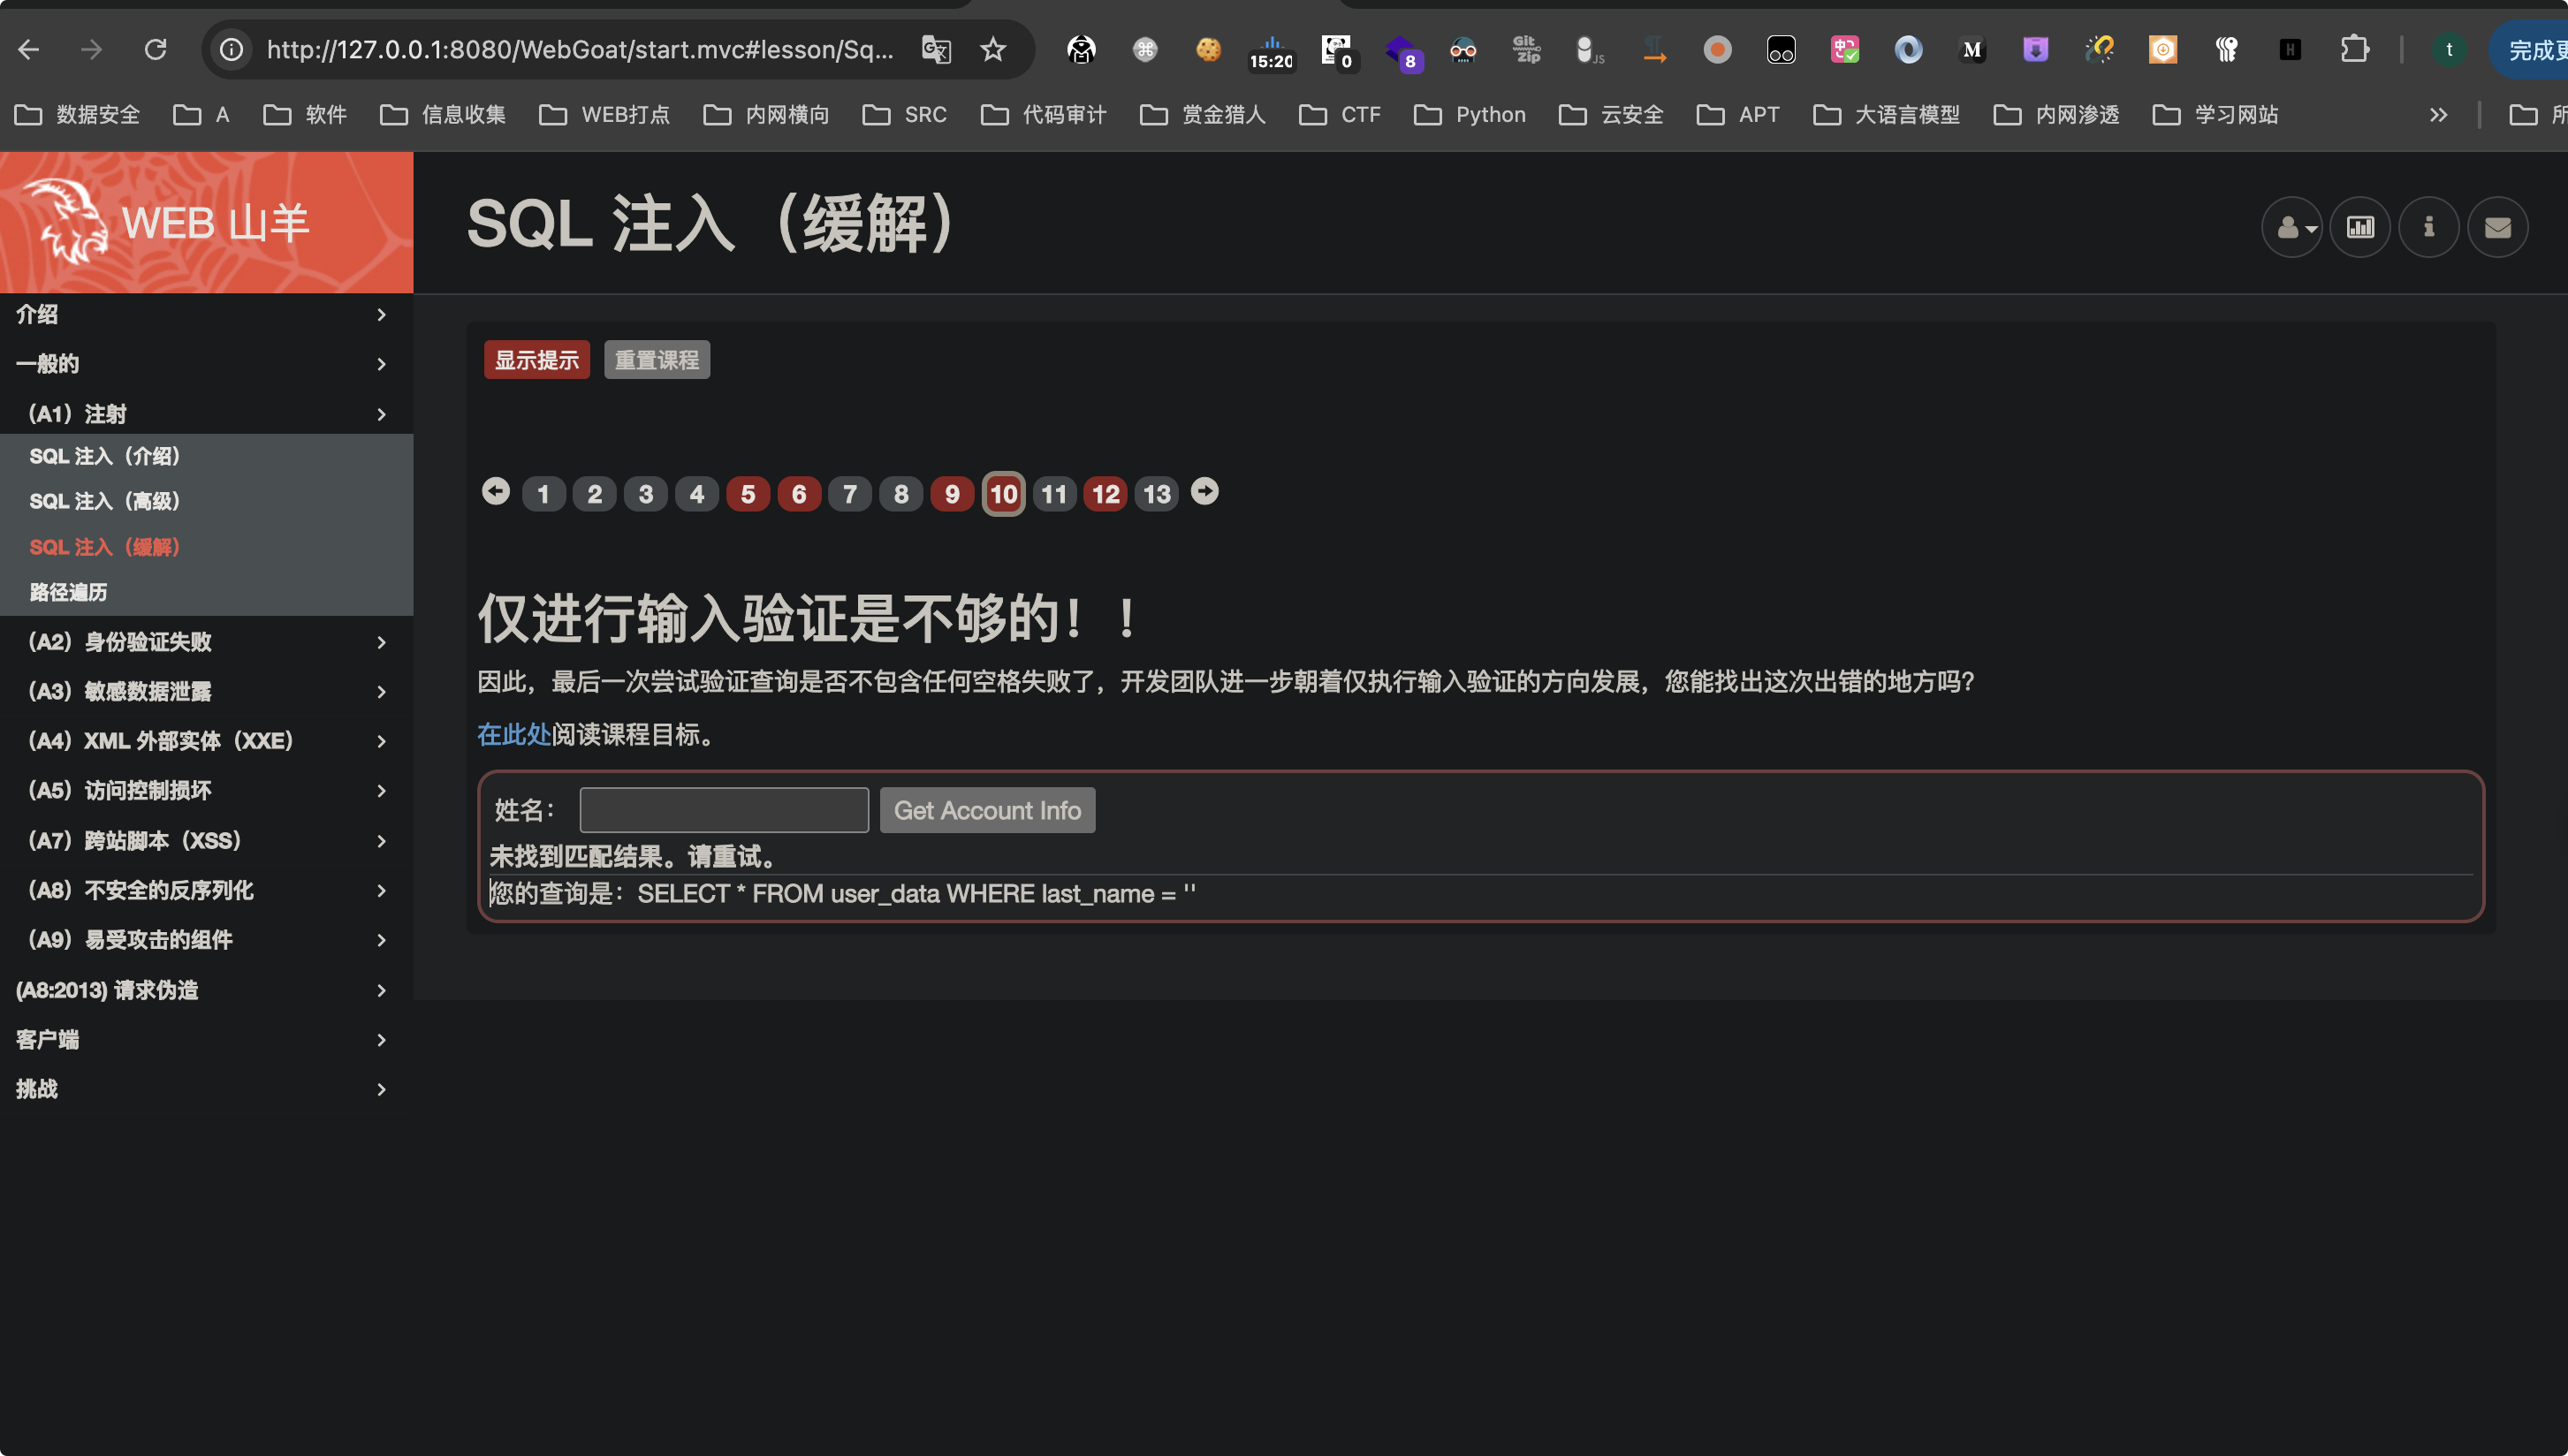Go to next lesson page arrow
Image resolution: width=2568 pixels, height=1456 pixels.
tap(1204, 492)
